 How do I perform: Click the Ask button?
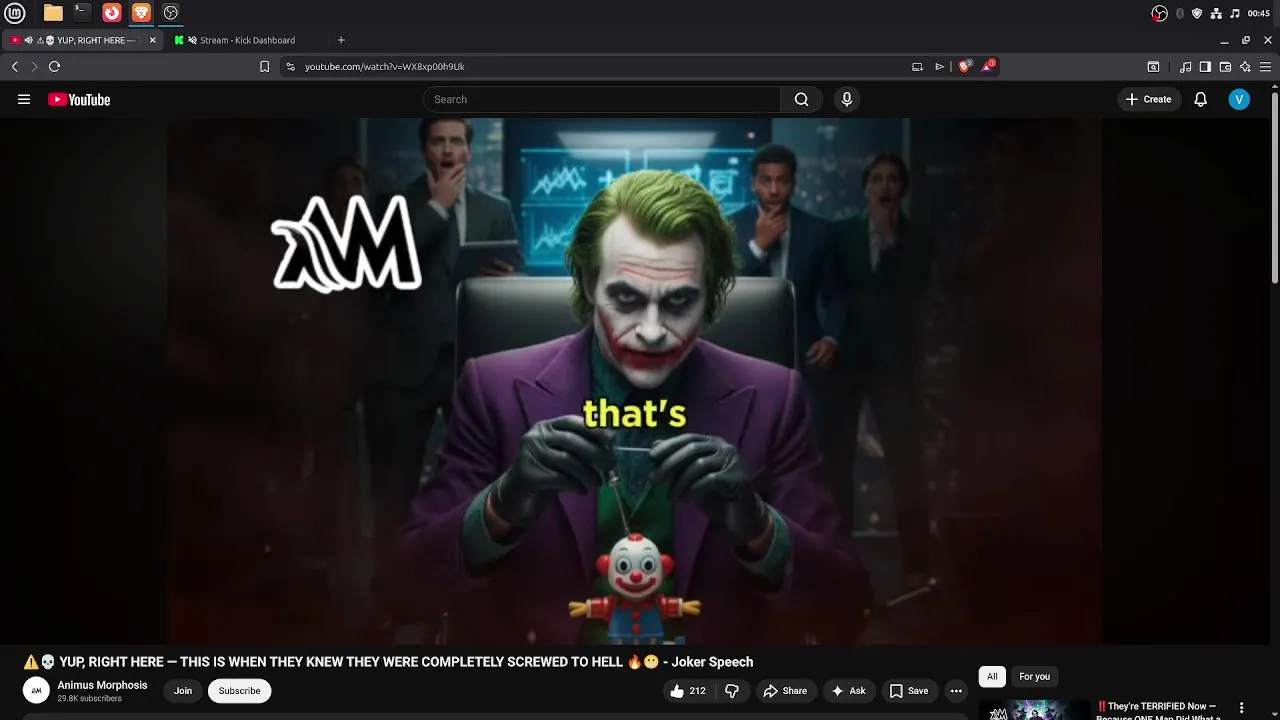tap(848, 690)
